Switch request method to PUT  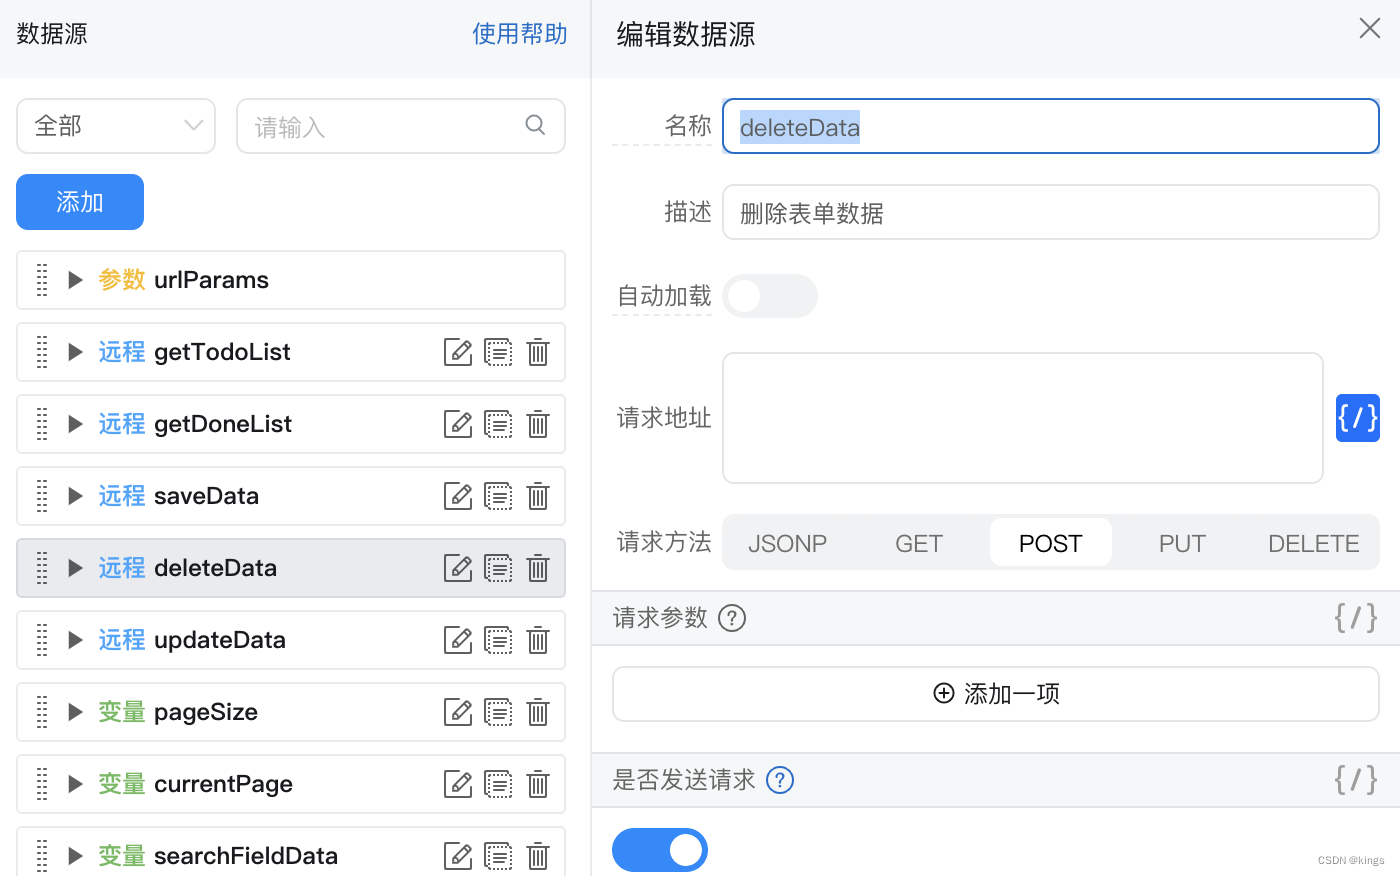(1181, 543)
